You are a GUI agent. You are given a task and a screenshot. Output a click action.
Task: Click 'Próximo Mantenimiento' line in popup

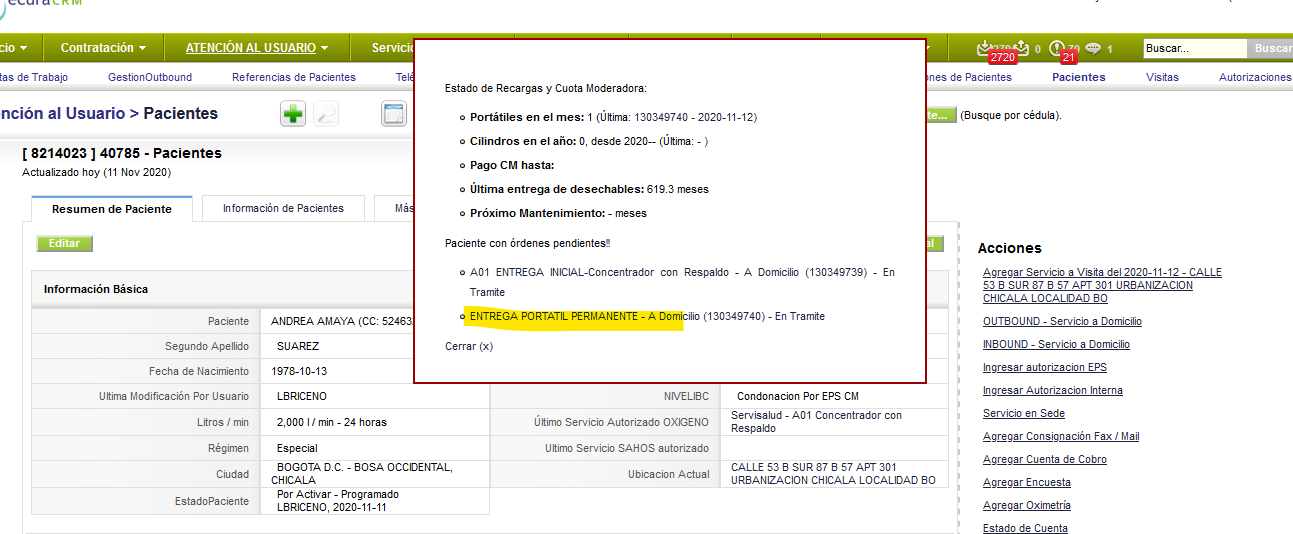(558, 213)
